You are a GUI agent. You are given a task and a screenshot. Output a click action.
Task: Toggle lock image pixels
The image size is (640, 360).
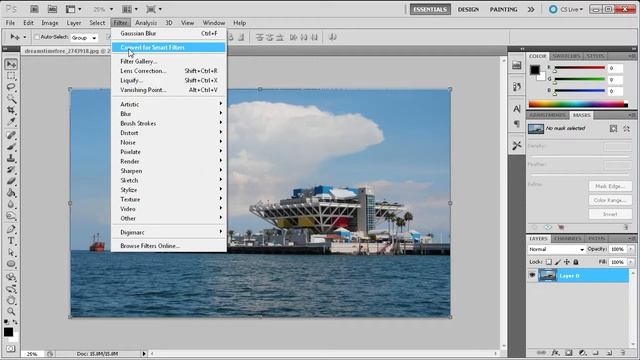(x=558, y=262)
